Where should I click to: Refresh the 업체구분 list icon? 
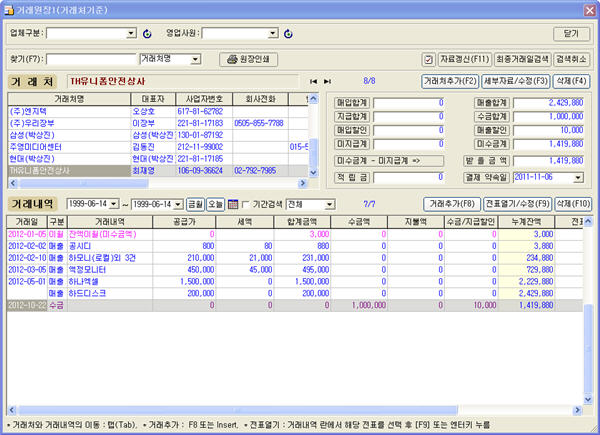147,34
